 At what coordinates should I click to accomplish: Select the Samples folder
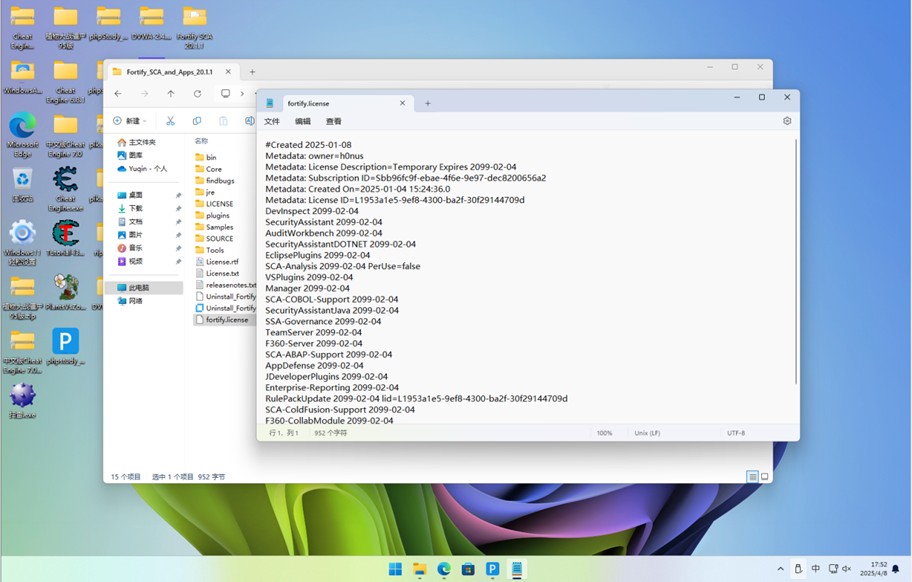(x=219, y=227)
